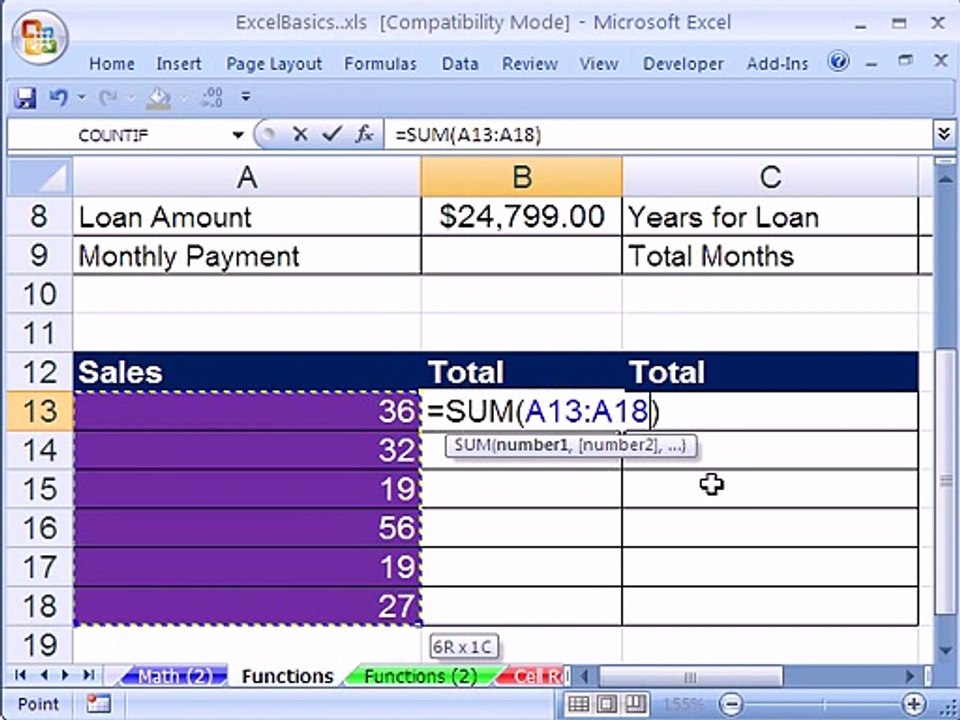This screenshot has width=960, height=720.
Task: Open the Add-Ins ribbon tab
Action: (777, 64)
